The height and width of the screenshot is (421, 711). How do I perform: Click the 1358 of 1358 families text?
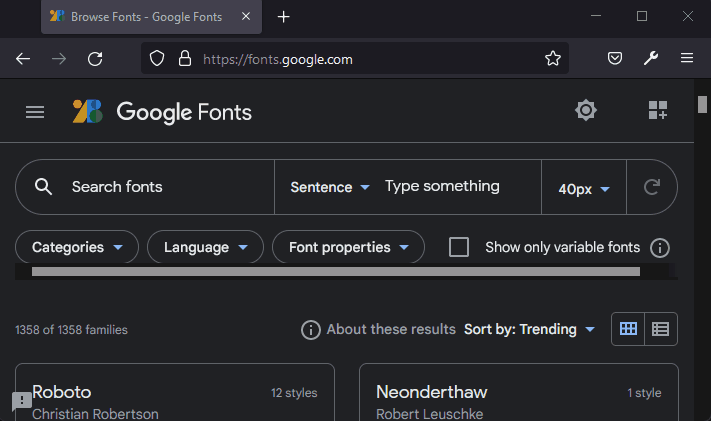click(72, 330)
